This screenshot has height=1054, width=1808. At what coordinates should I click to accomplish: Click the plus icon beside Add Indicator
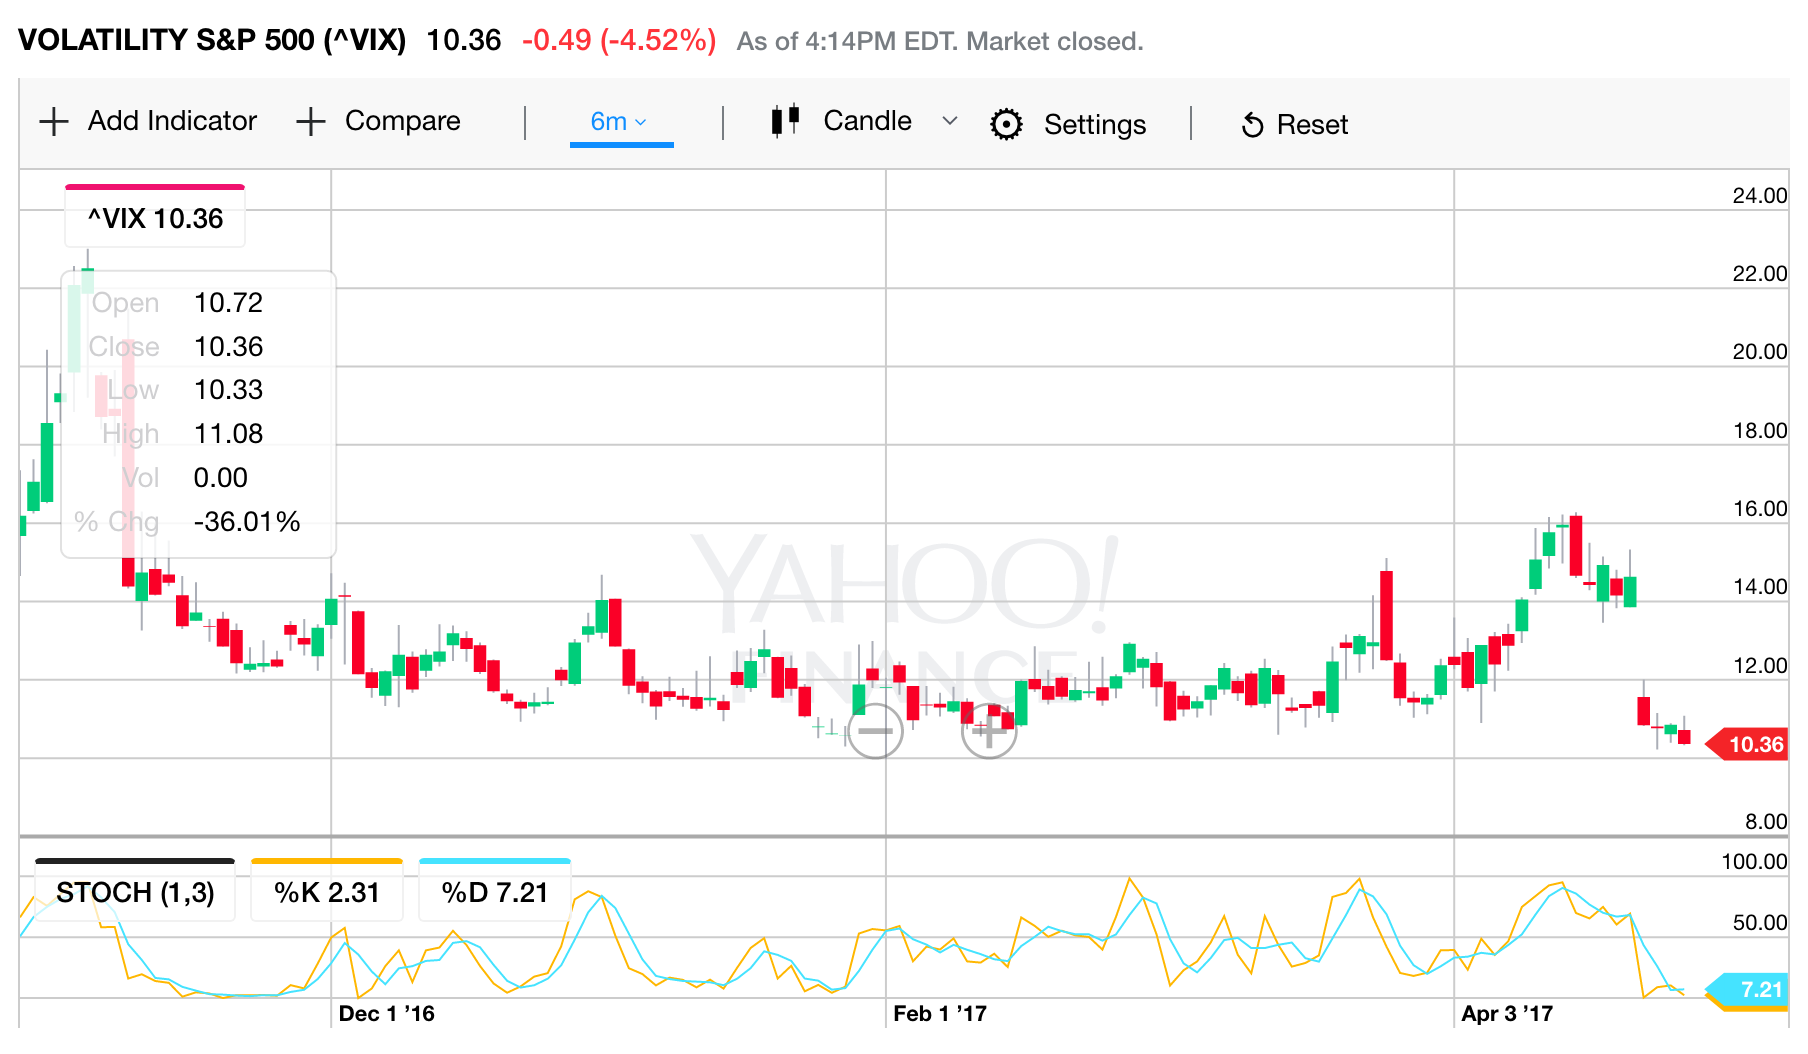tap(54, 122)
